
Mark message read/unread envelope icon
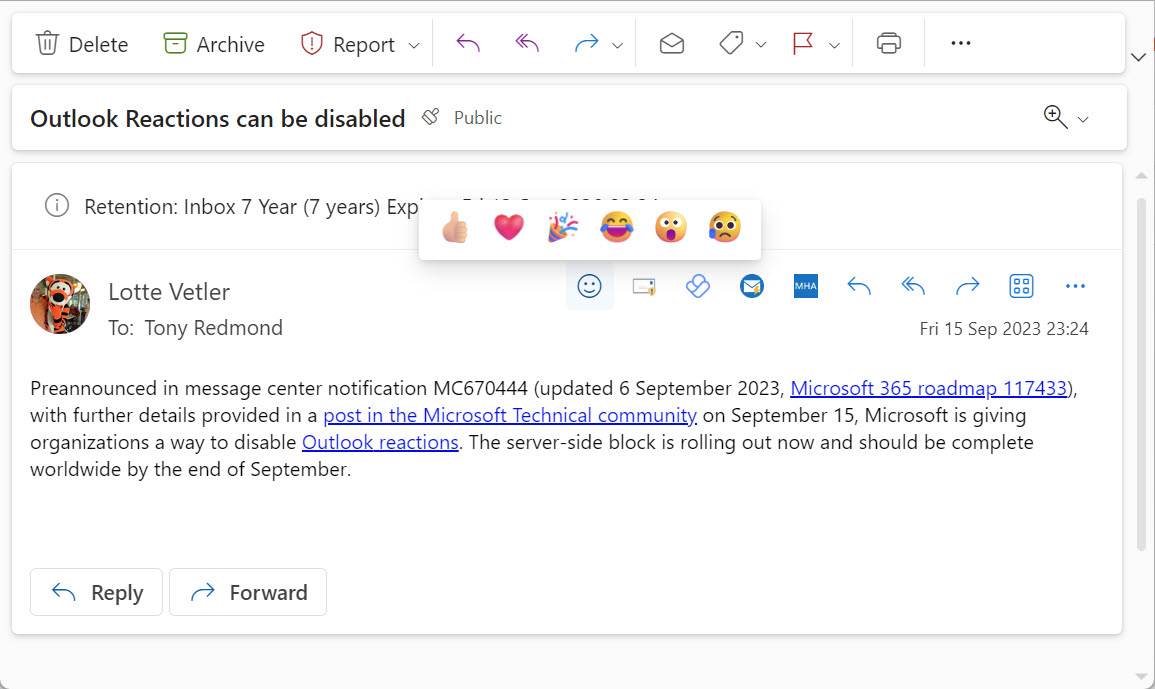click(672, 44)
